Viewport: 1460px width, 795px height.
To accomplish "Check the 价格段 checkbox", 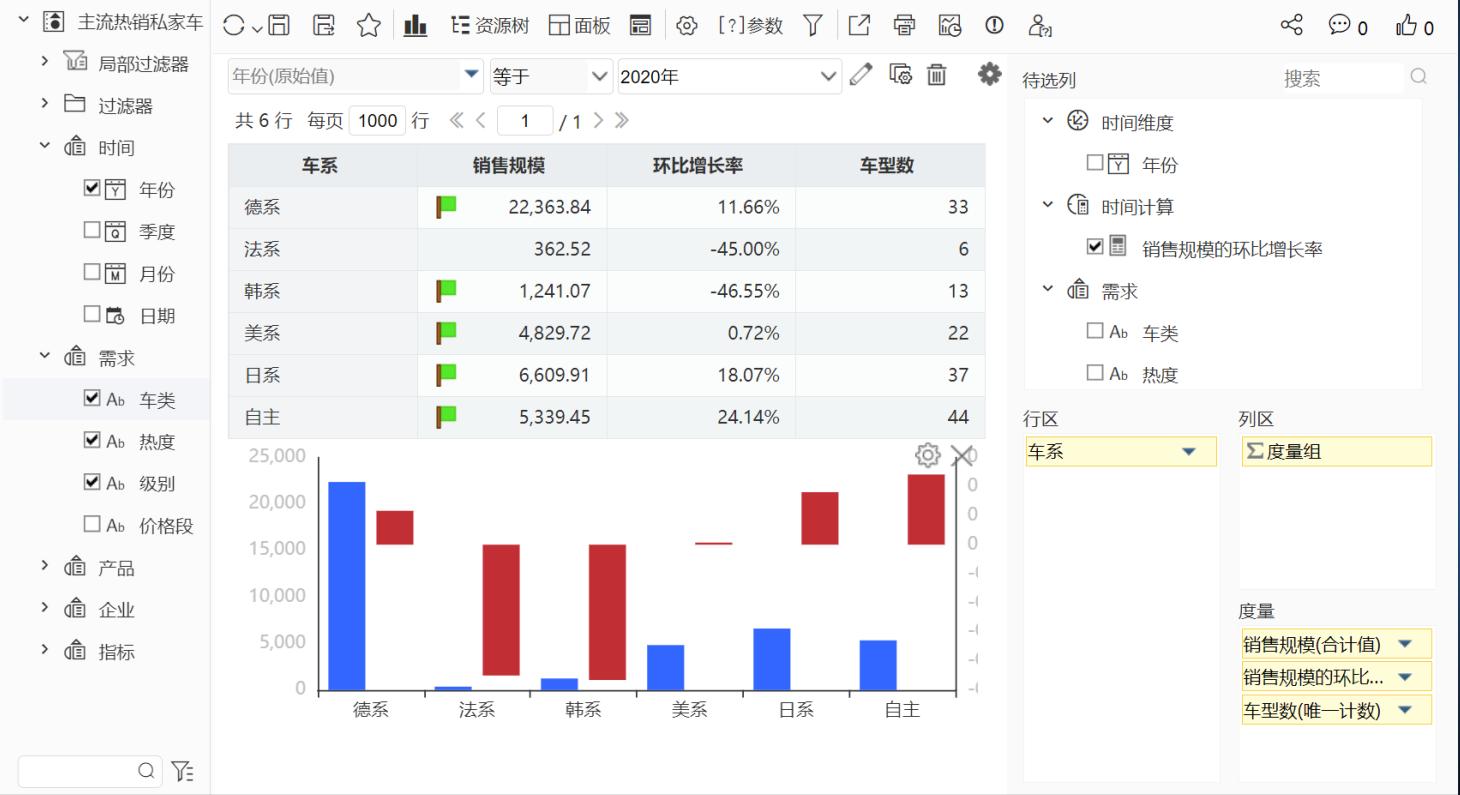I will [x=92, y=525].
